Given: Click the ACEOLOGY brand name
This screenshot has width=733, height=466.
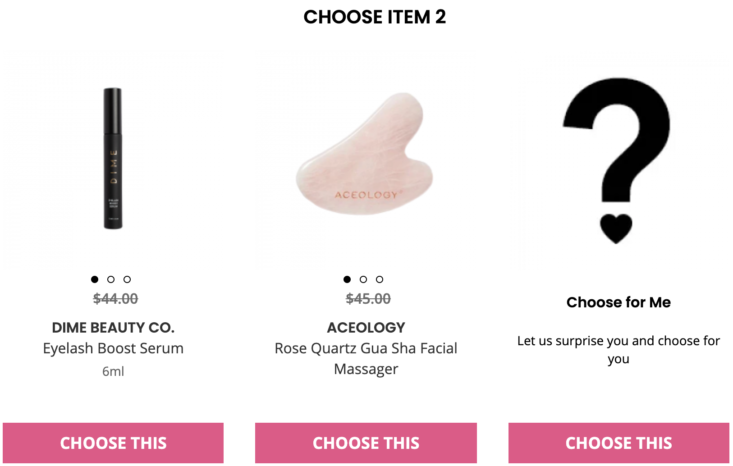Looking at the screenshot, I should point(366,328).
